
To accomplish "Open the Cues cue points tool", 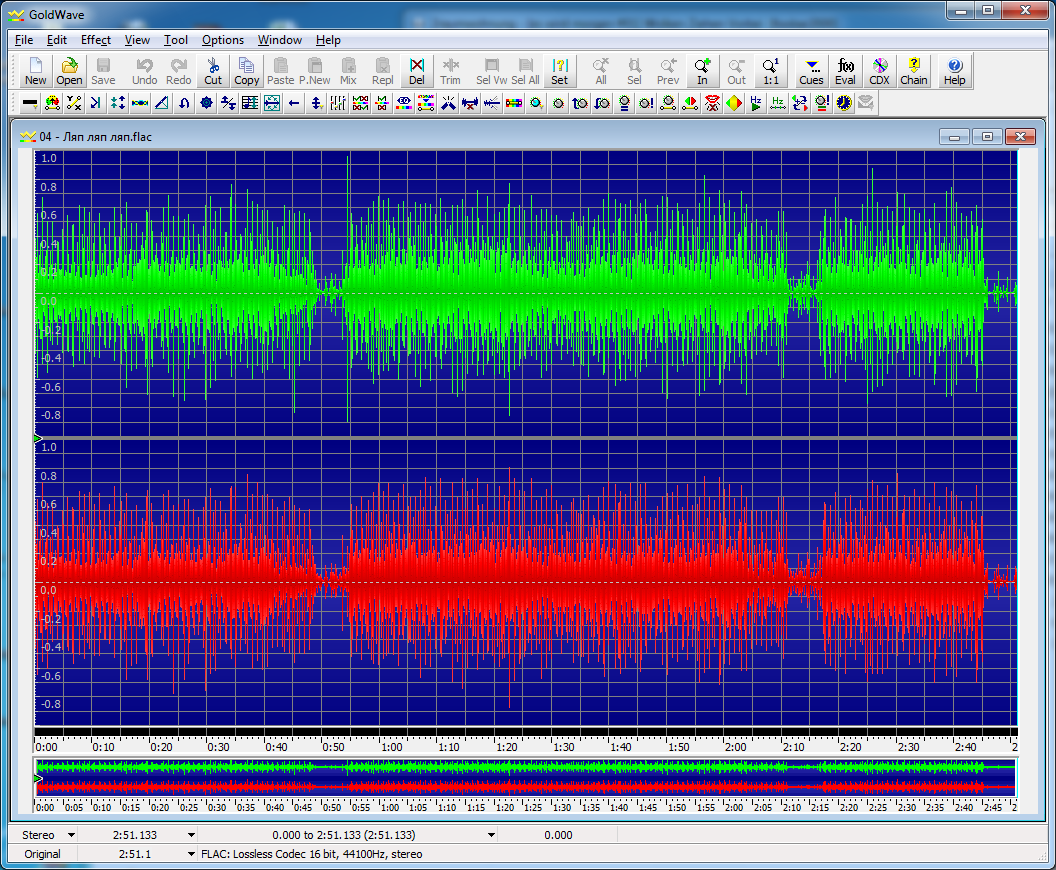I will coord(811,71).
